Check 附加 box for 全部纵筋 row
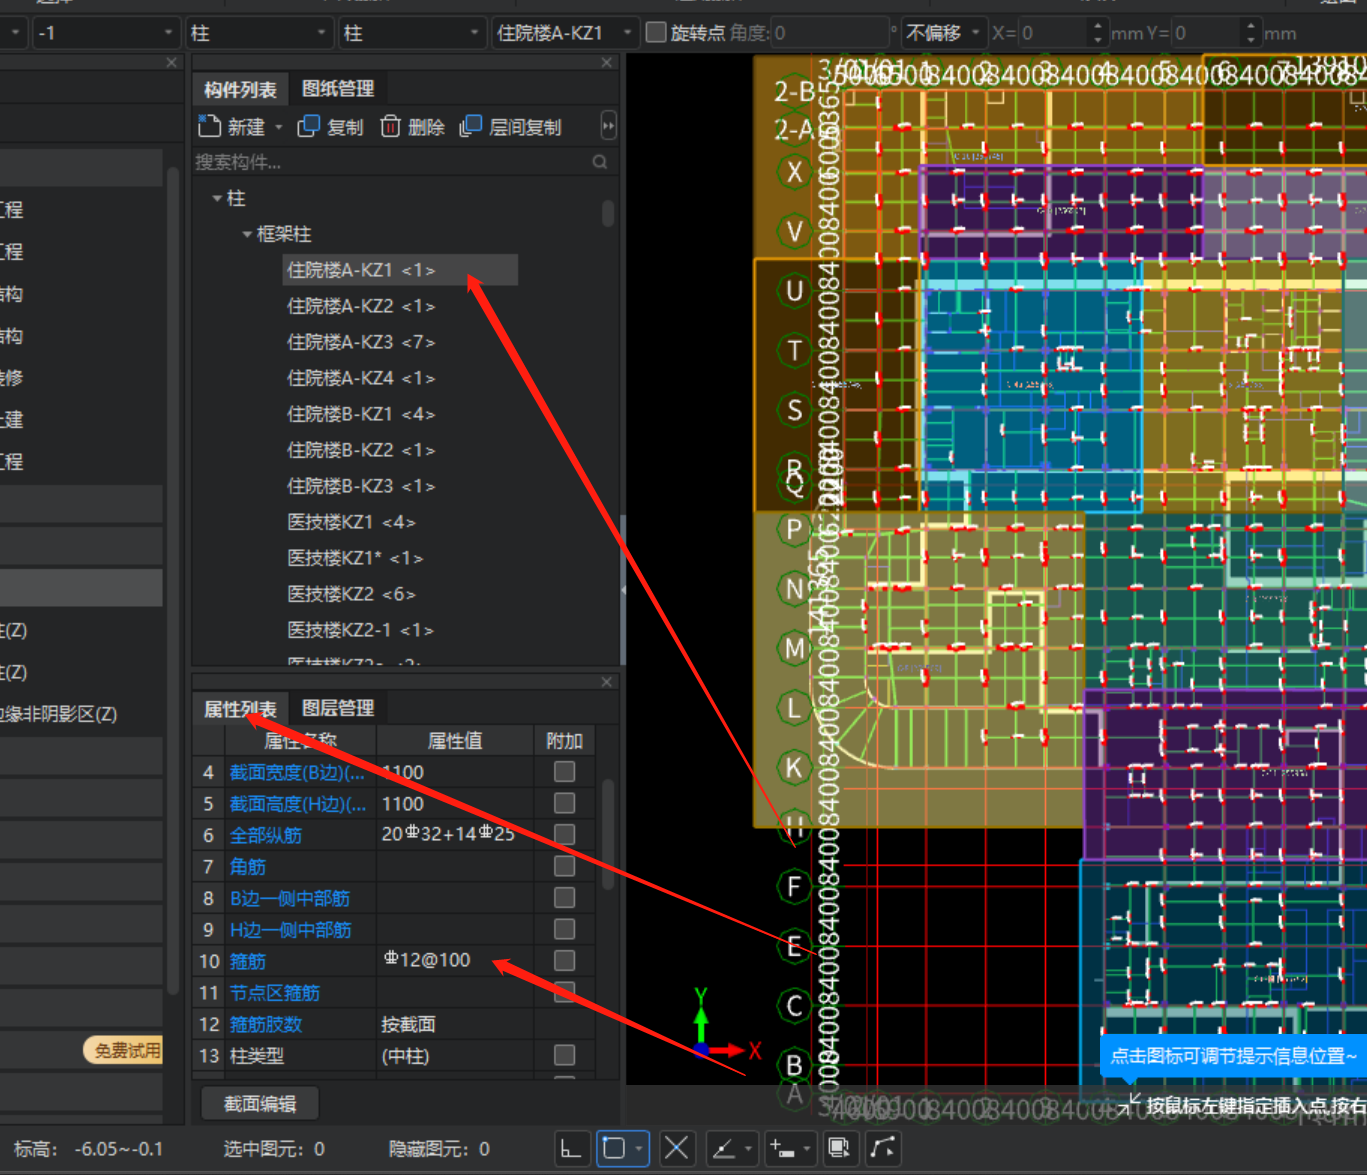The width and height of the screenshot is (1367, 1175). click(564, 834)
